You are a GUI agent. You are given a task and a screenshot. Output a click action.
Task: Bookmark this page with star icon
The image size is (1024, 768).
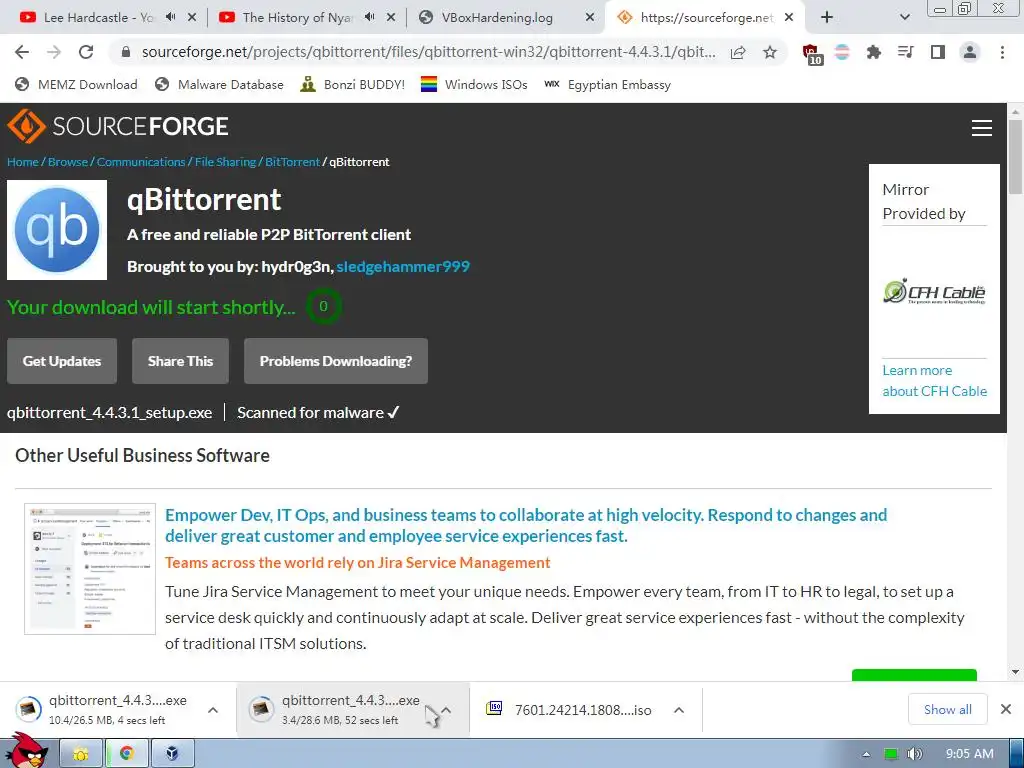770,52
